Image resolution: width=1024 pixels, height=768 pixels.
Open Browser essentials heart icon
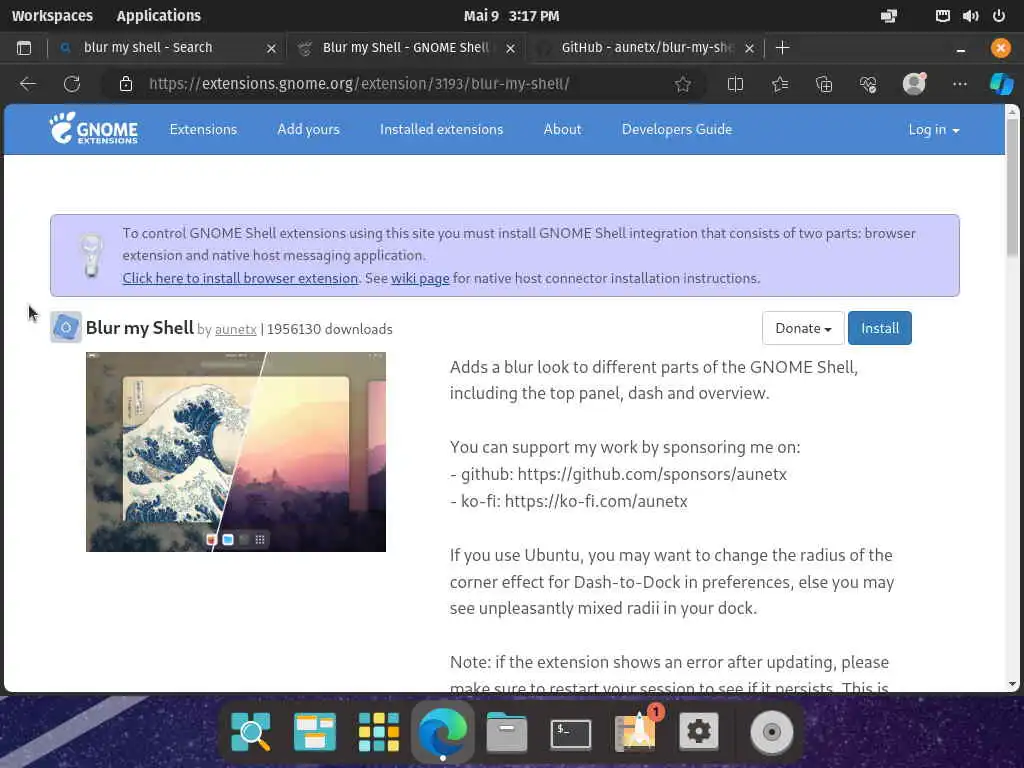(x=868, y=84)
